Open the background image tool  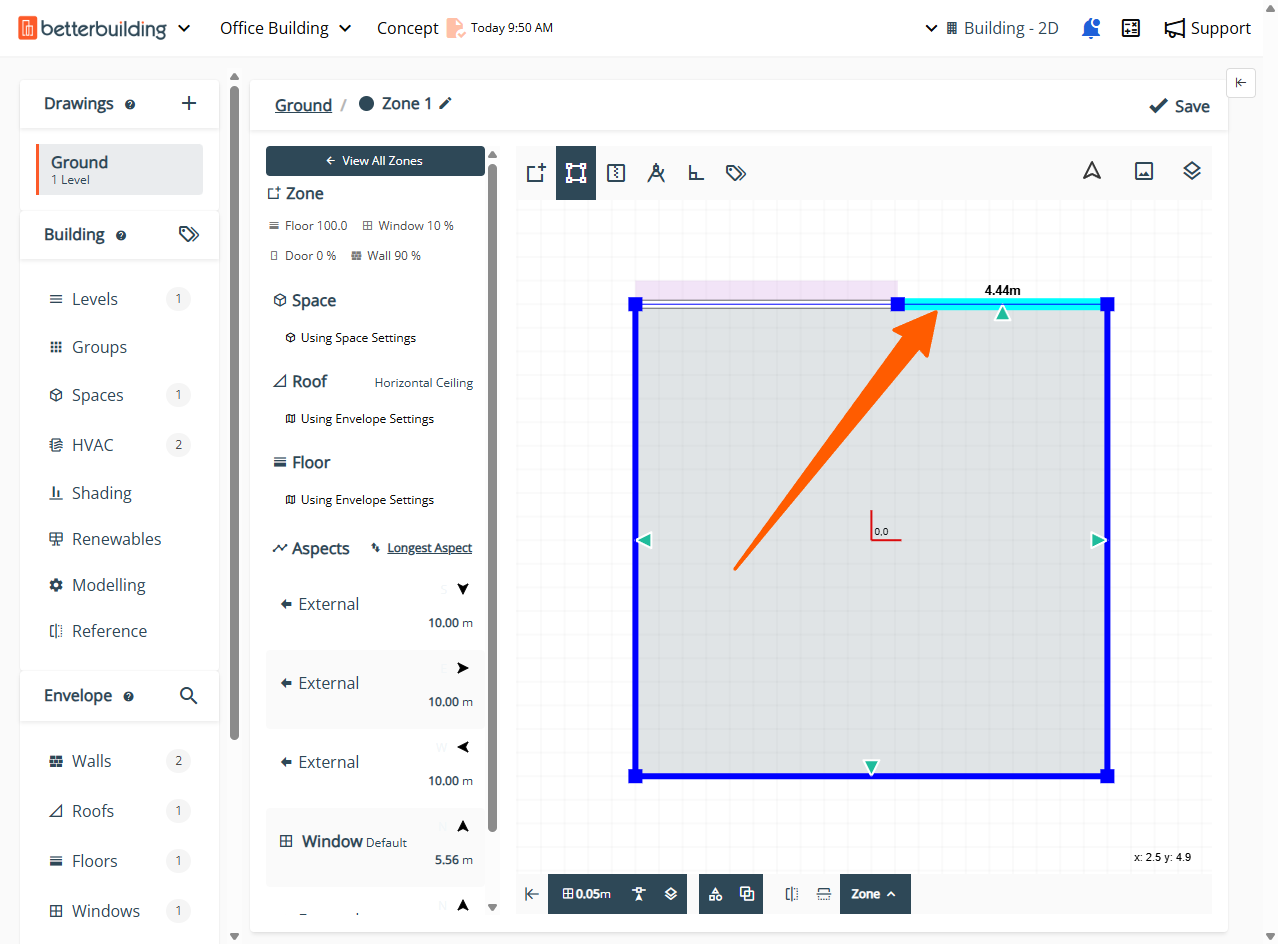click(x=1144, y=171)
